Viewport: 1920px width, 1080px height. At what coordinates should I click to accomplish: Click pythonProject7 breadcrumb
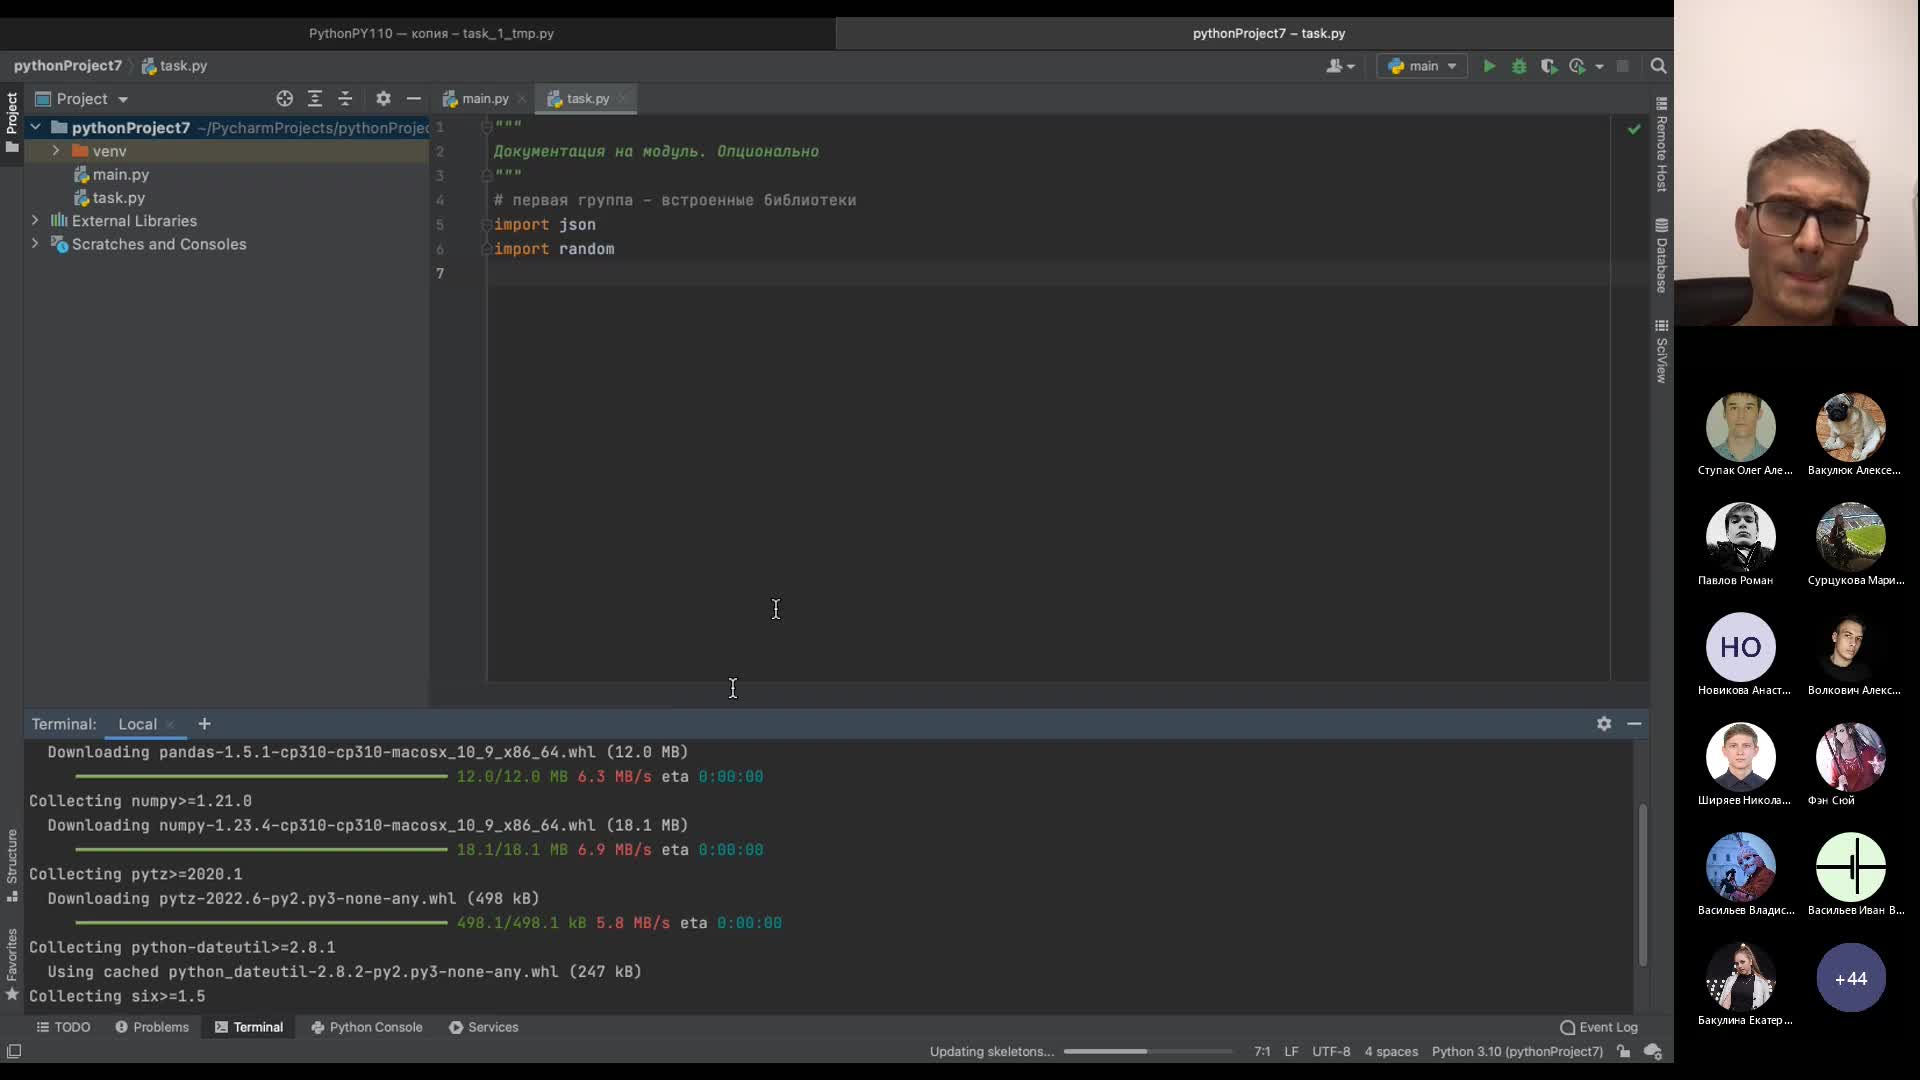[x=68, y=66]
